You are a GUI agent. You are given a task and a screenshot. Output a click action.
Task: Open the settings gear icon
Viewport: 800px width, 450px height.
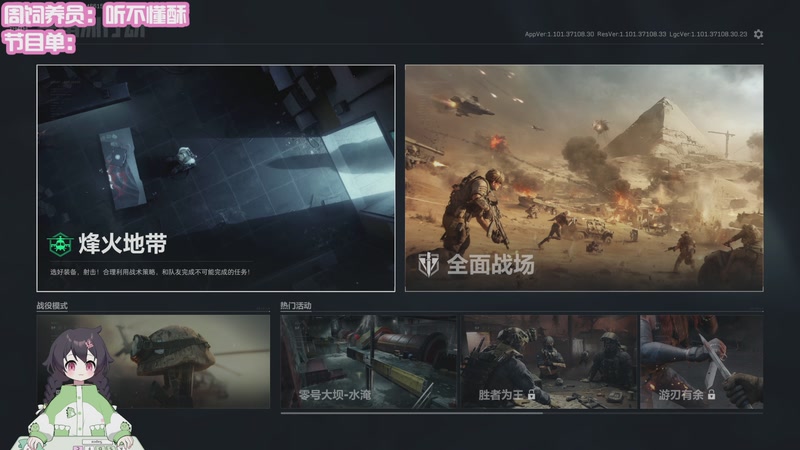pyautogui.click(x=758, y=34)
